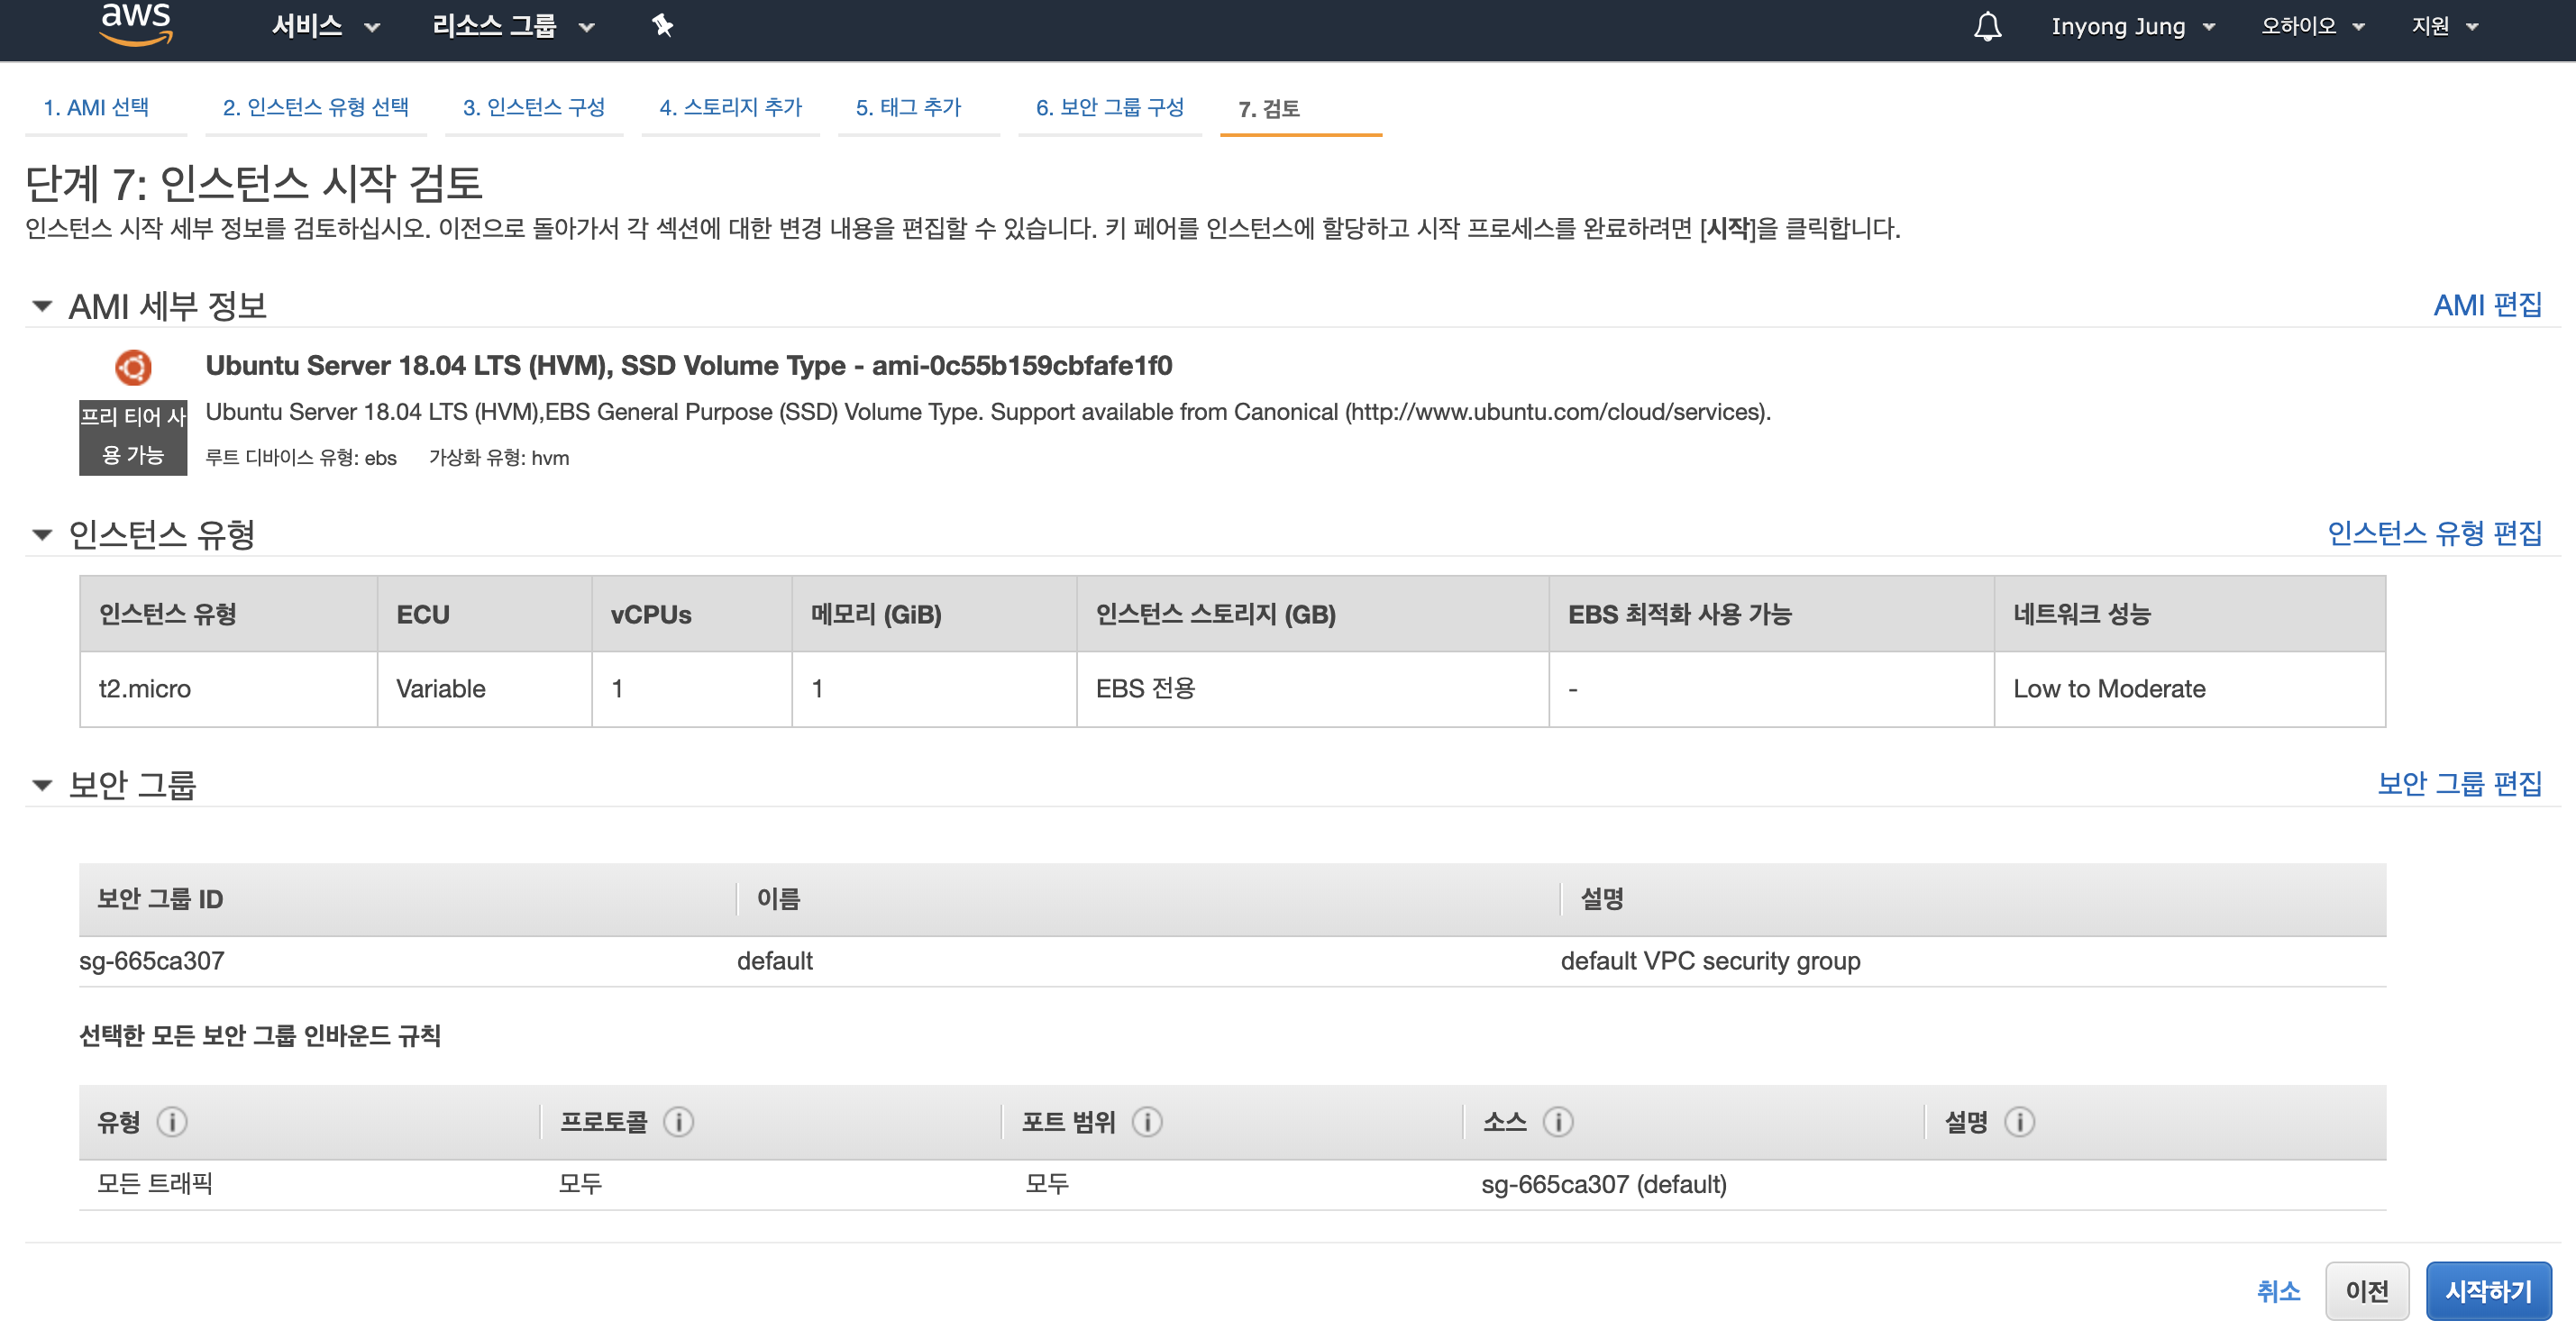This screenshot has width=2576, height=1339.
Task: Click the AMI 편집 link
Action: pos(2486,305)
